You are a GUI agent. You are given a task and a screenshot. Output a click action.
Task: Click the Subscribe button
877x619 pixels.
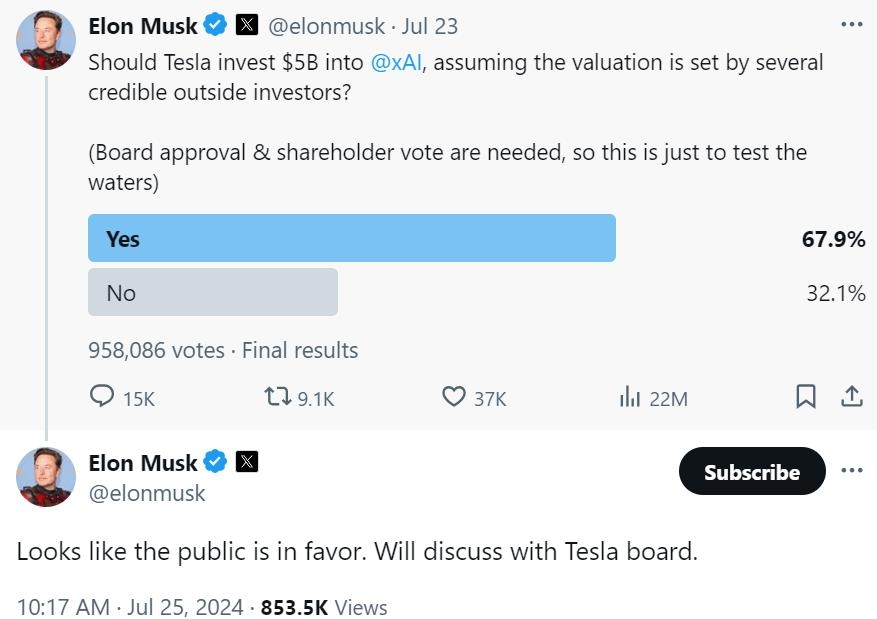pos(752,471)
